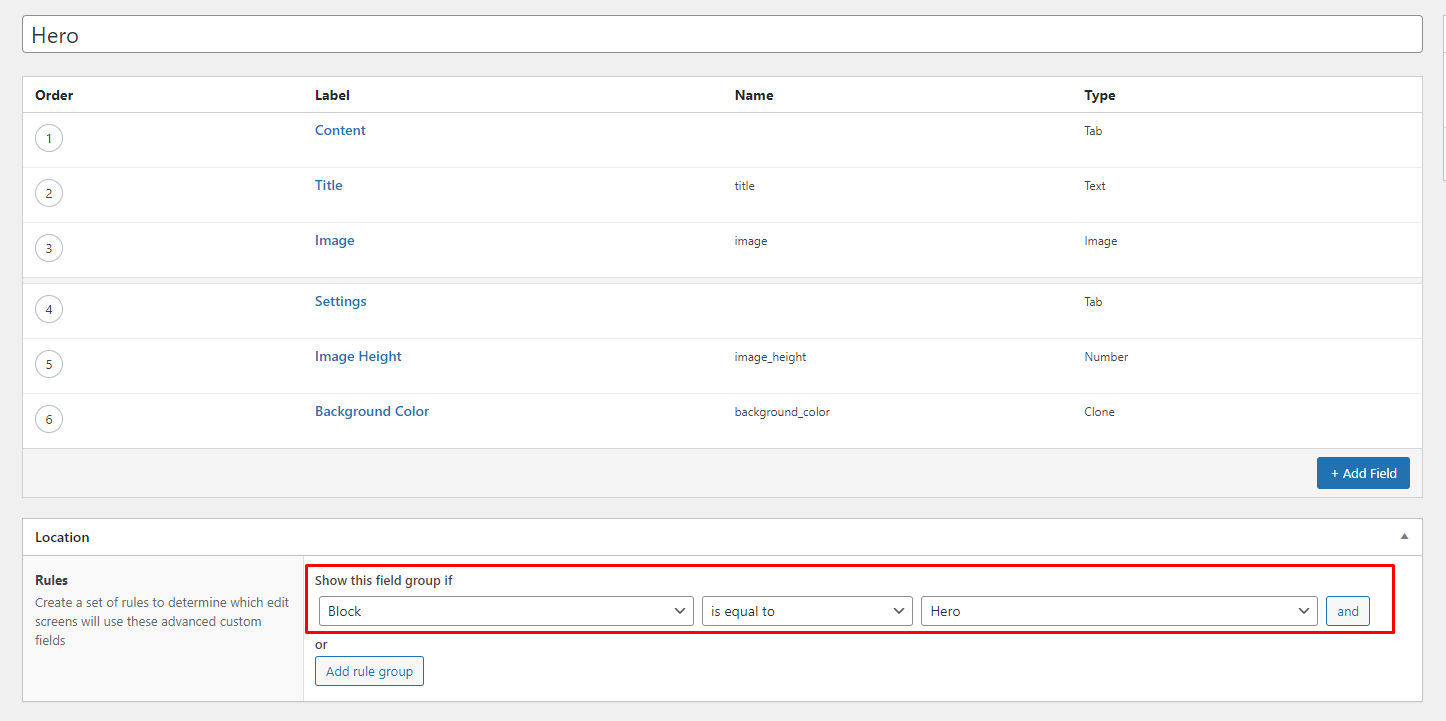The image size is (1446, 721).
Task: Click the order handle numbered 2
Action: pyautogui.click(x=49, y=193)
